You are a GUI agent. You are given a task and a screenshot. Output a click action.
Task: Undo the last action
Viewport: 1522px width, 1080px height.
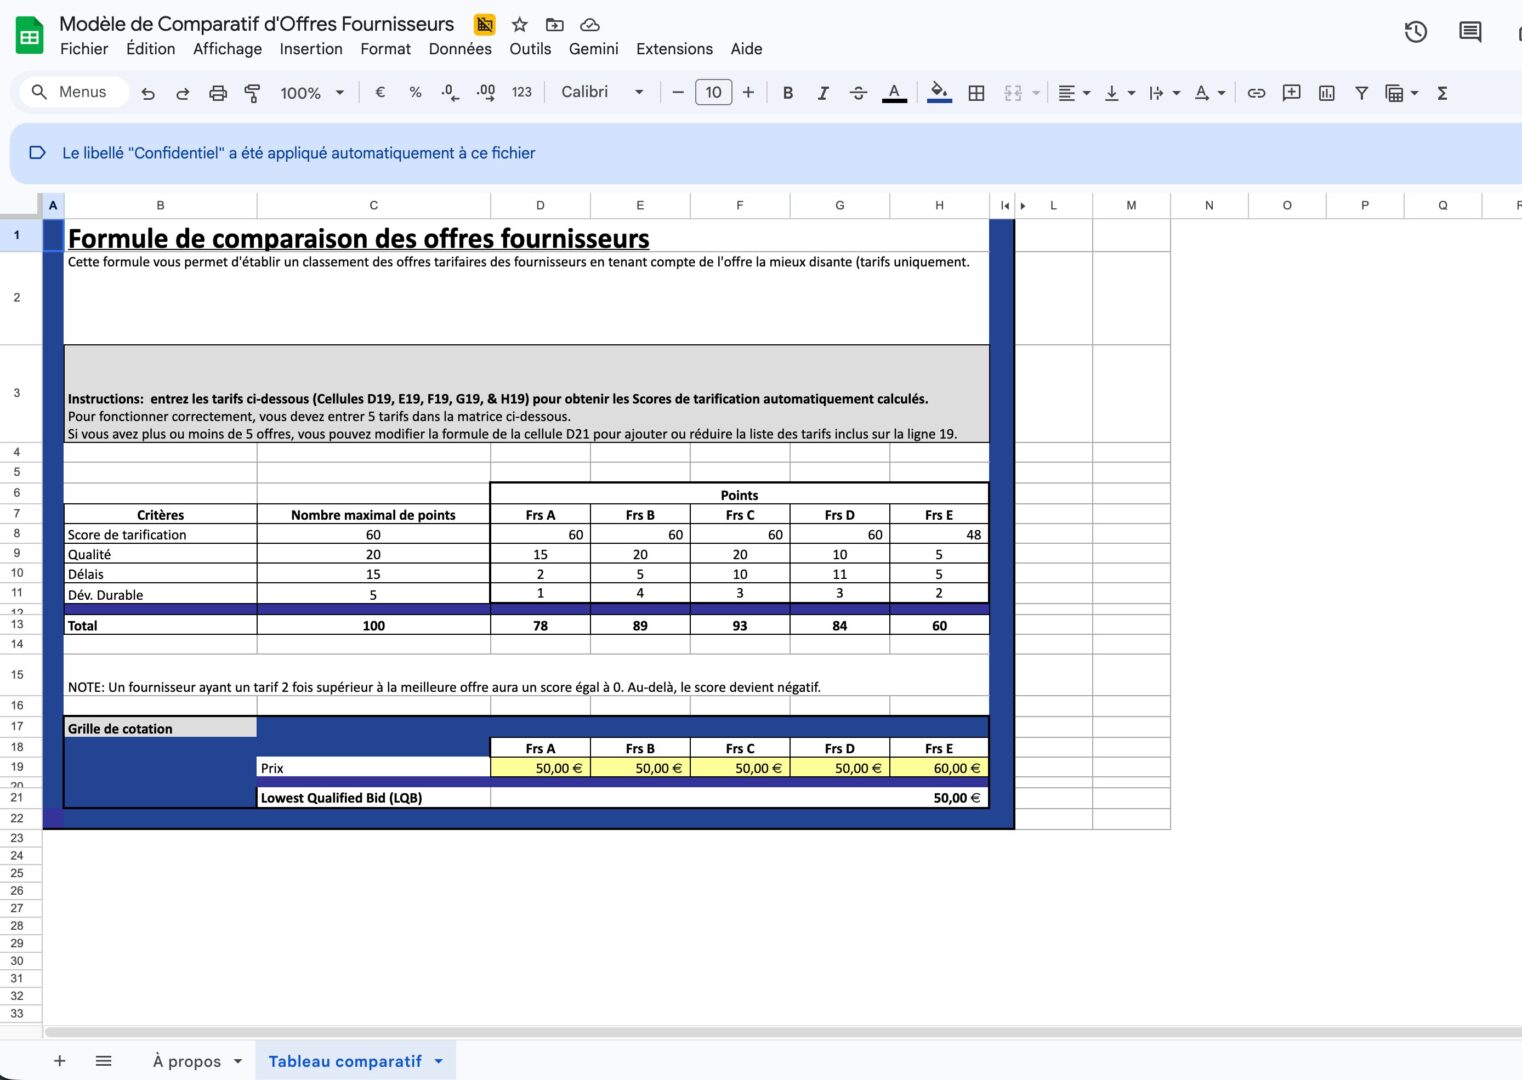[x=148, y=93]
